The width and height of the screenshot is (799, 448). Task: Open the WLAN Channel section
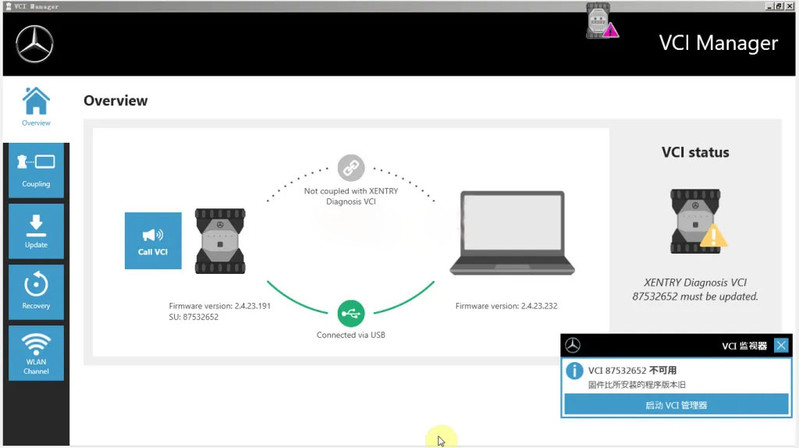[x=36, y=353]
